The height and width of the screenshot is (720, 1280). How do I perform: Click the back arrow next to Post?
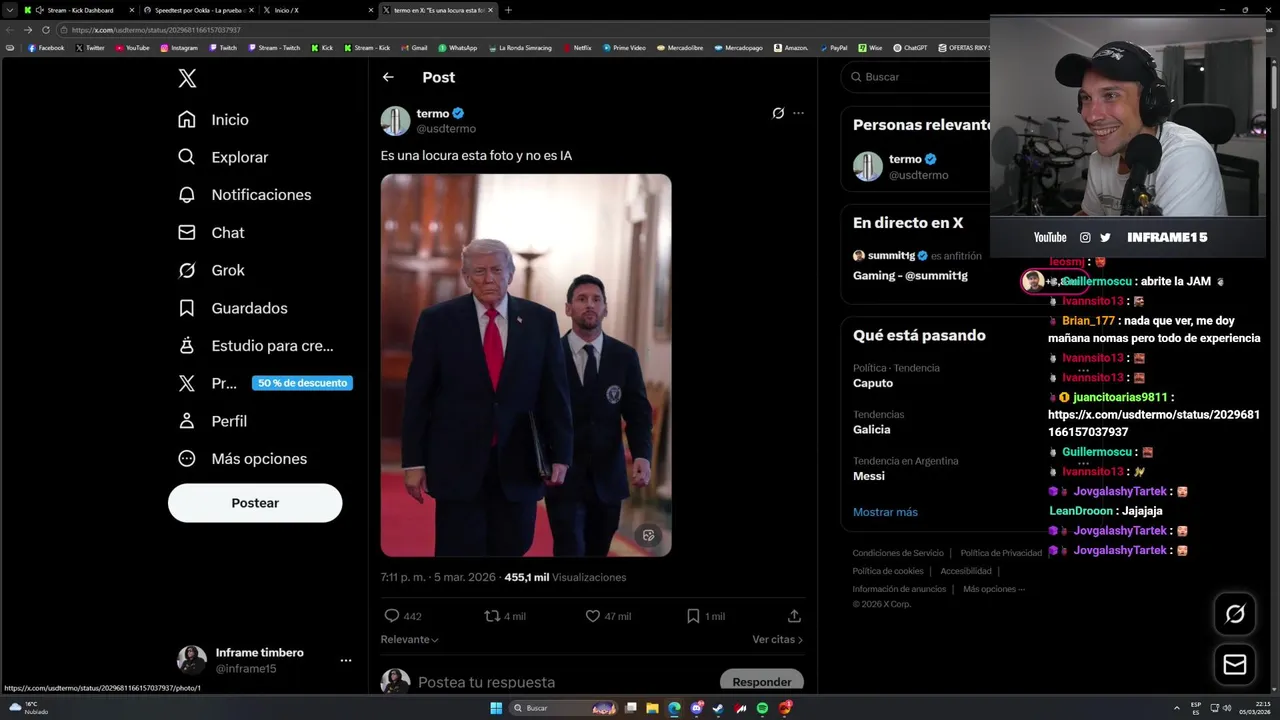tap(388, 77)
